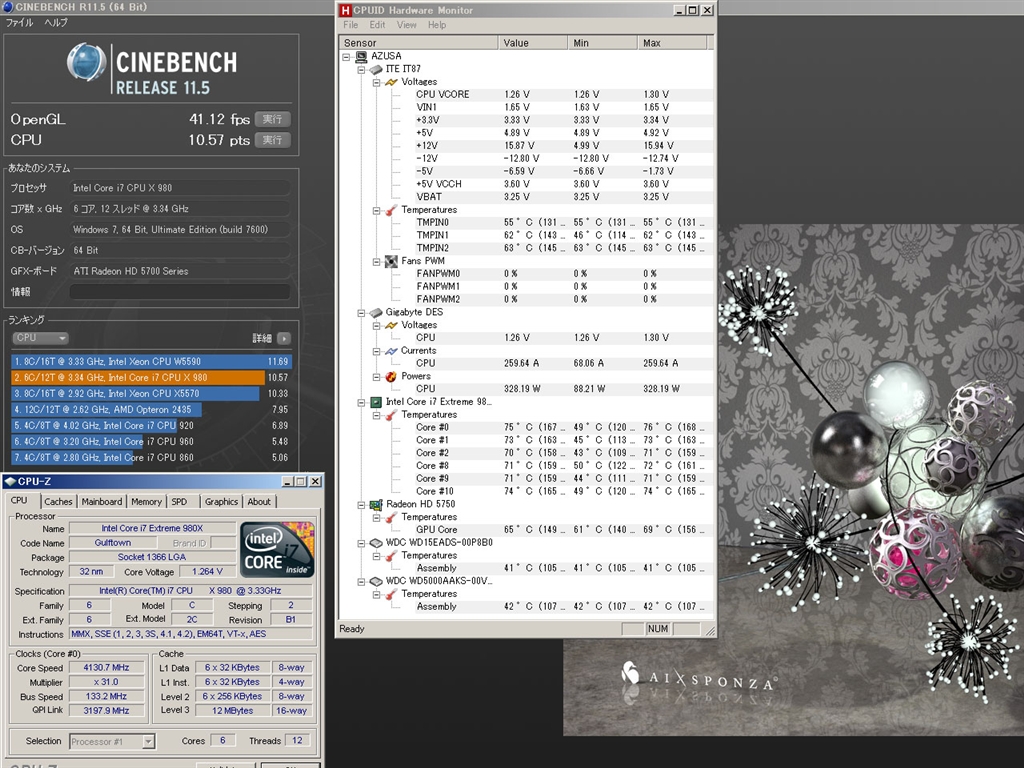Click the Intel Core i7 Extreme chip icon

376,402
